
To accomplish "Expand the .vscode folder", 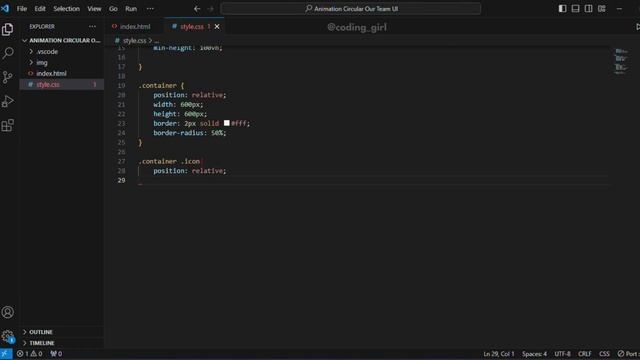I will (61, 52).
